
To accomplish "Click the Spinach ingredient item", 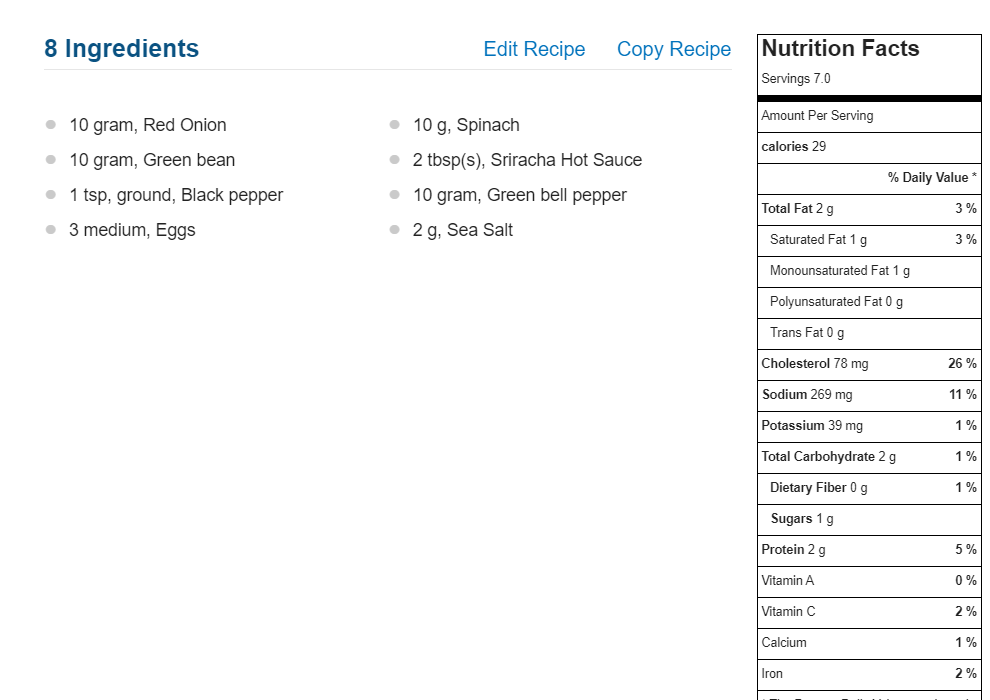I will 466,125.
